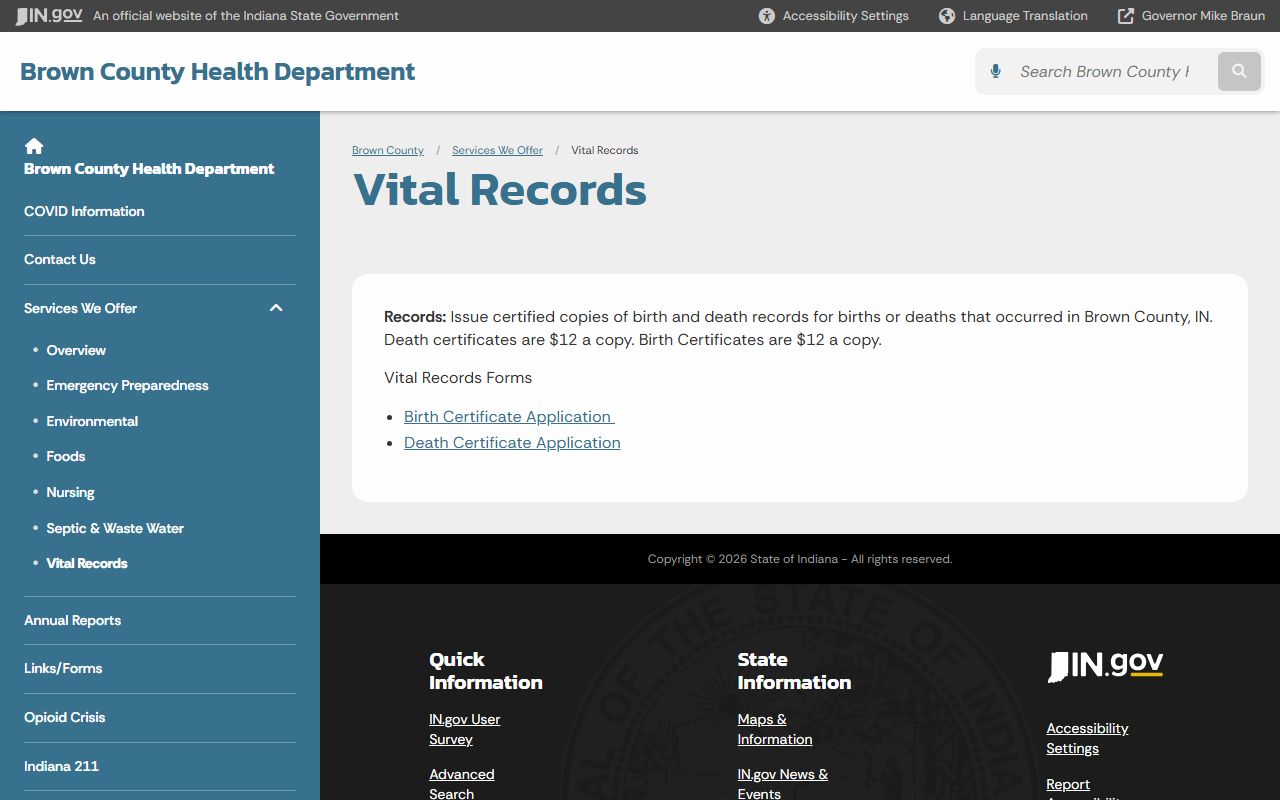Click the microphone voice search icon

[x=995, y=71]
